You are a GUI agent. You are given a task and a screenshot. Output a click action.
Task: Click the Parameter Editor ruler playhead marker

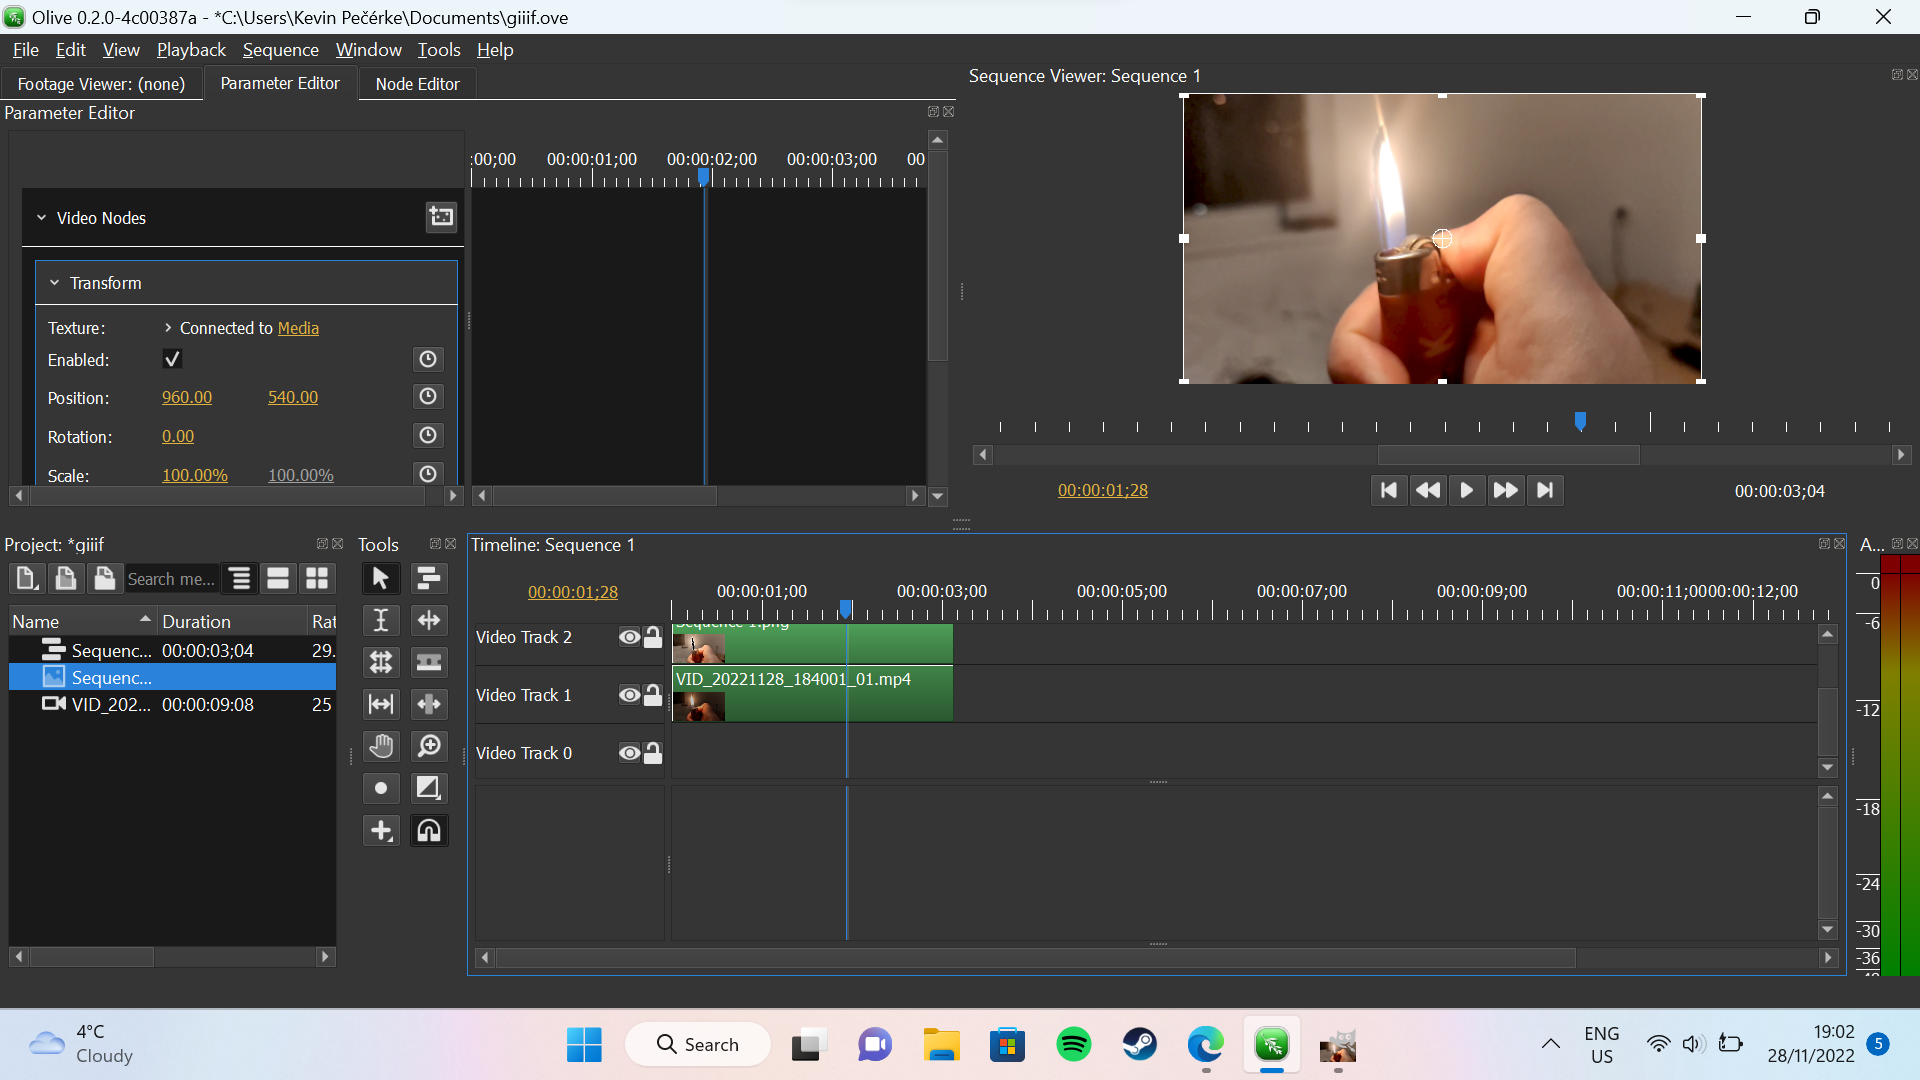[x=704, y=177]
